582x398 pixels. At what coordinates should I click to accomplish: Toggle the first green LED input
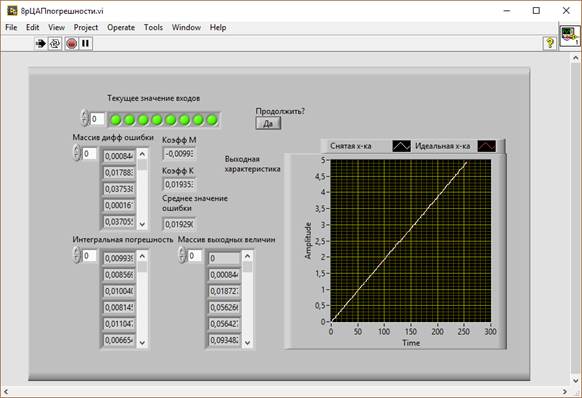tap(116, 120)
